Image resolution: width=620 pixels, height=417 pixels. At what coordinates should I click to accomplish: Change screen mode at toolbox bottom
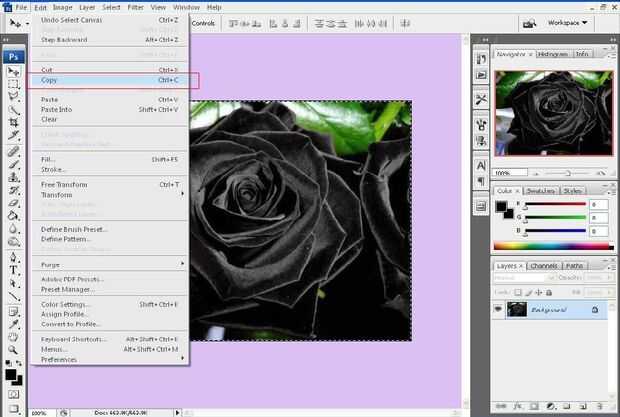[x=13, y=408]
